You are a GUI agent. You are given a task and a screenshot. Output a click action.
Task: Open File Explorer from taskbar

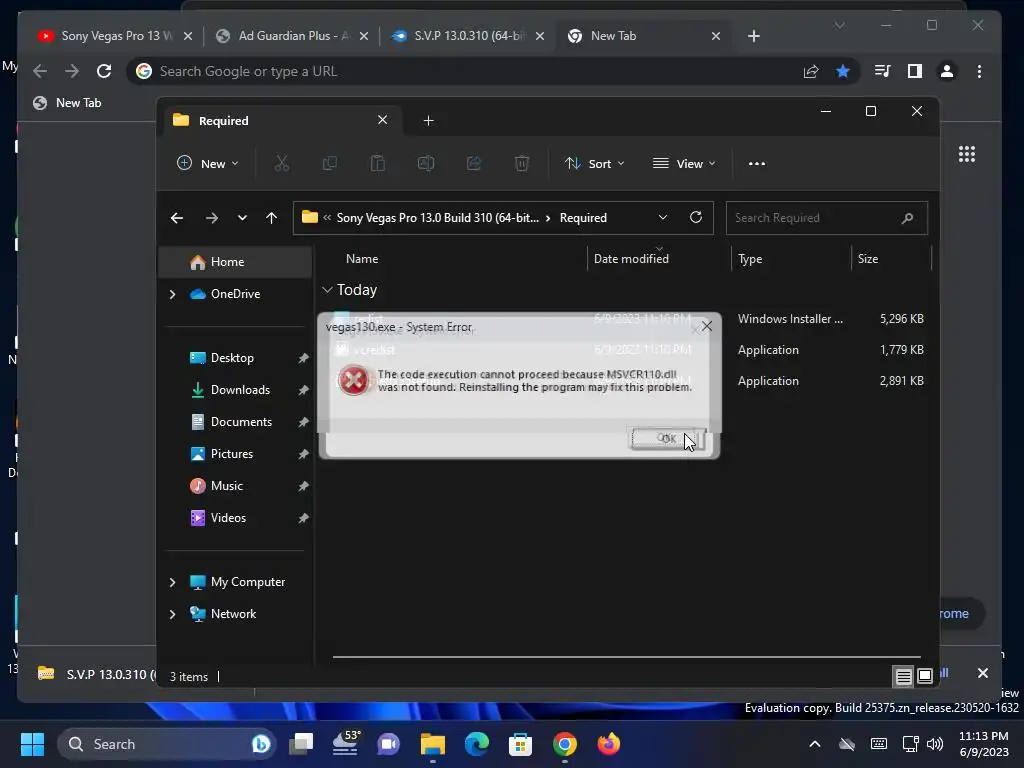pos(432,744)
